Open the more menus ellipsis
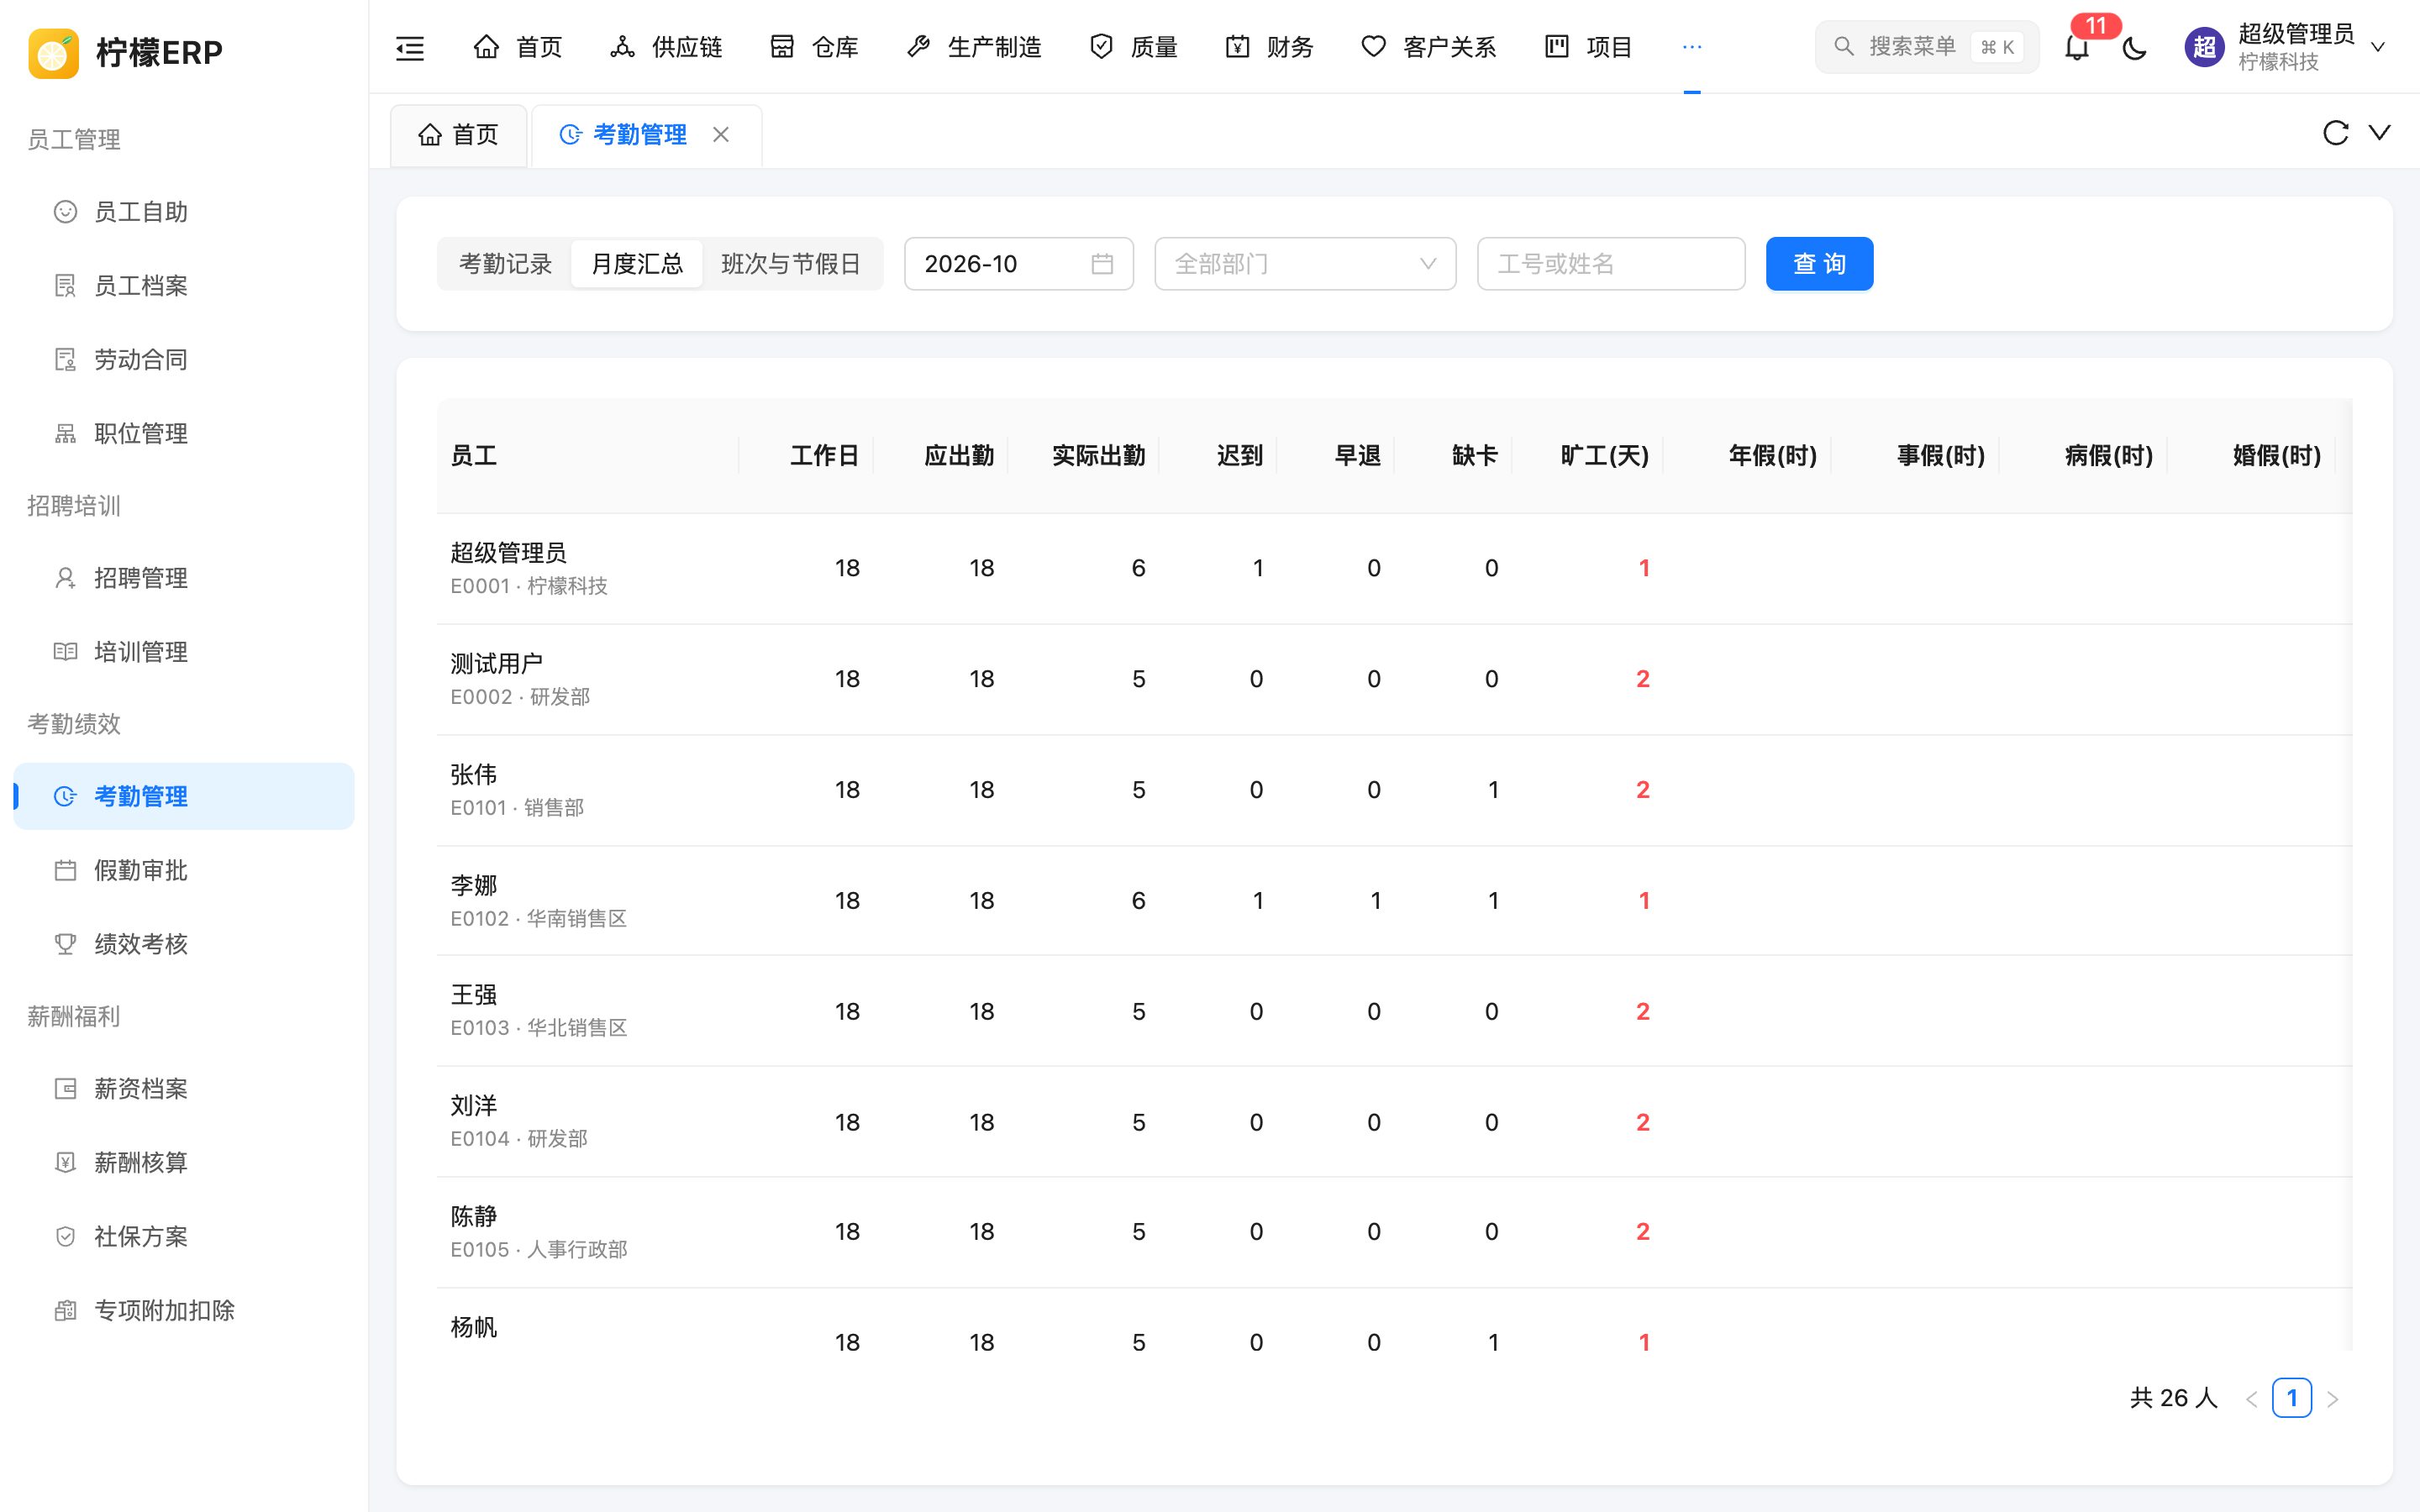 tap(1692, 47)
